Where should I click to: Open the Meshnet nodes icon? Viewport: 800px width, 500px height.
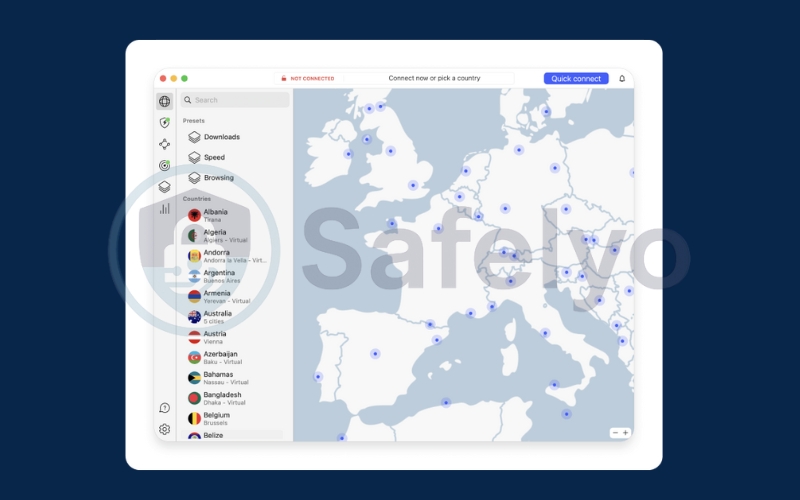(x=164, y=144)
